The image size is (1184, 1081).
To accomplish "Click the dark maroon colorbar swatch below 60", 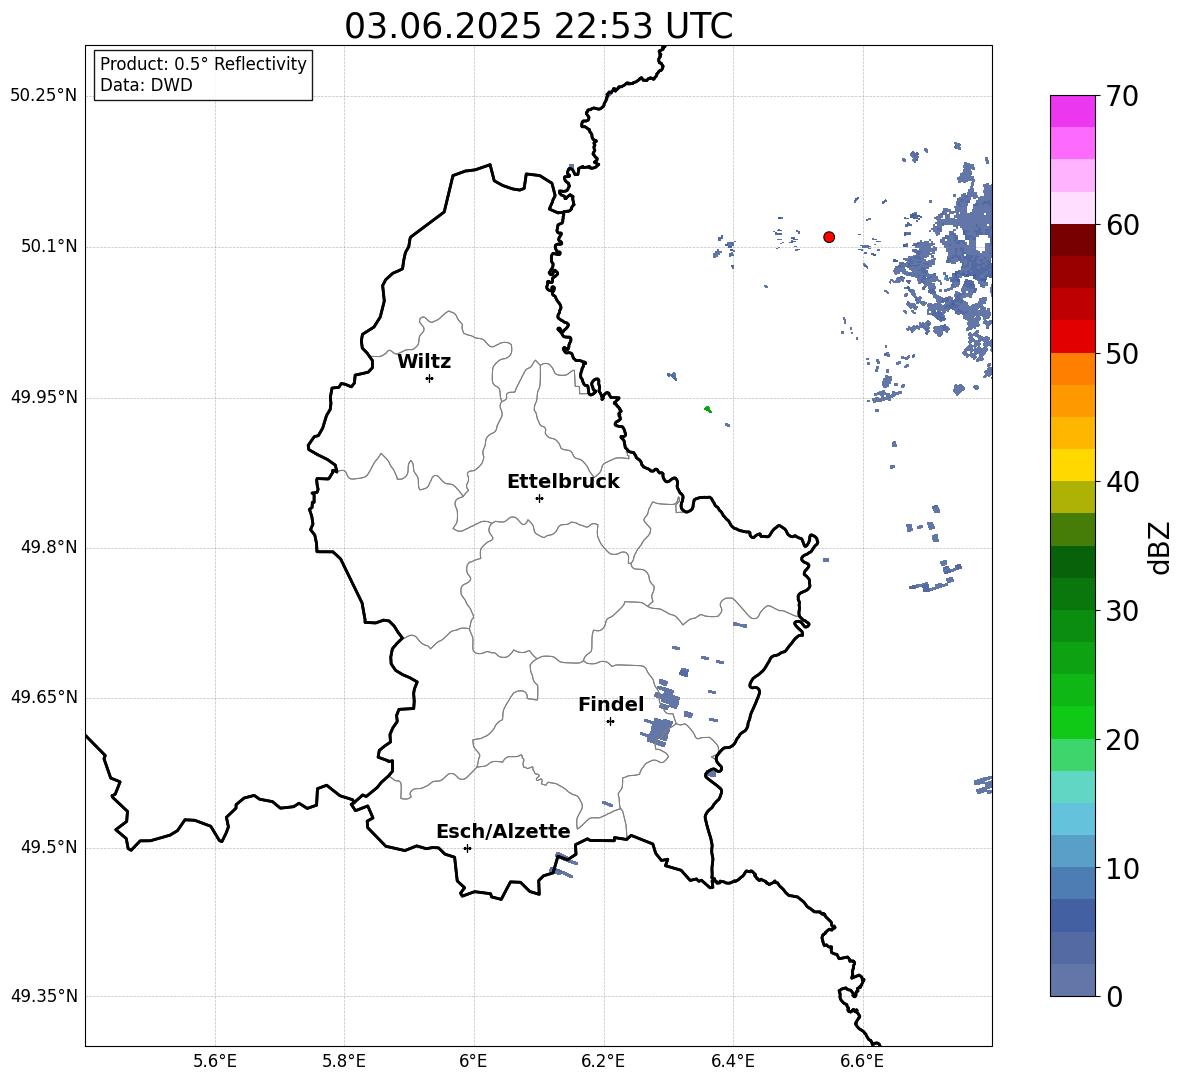I will click(1073, 240).
